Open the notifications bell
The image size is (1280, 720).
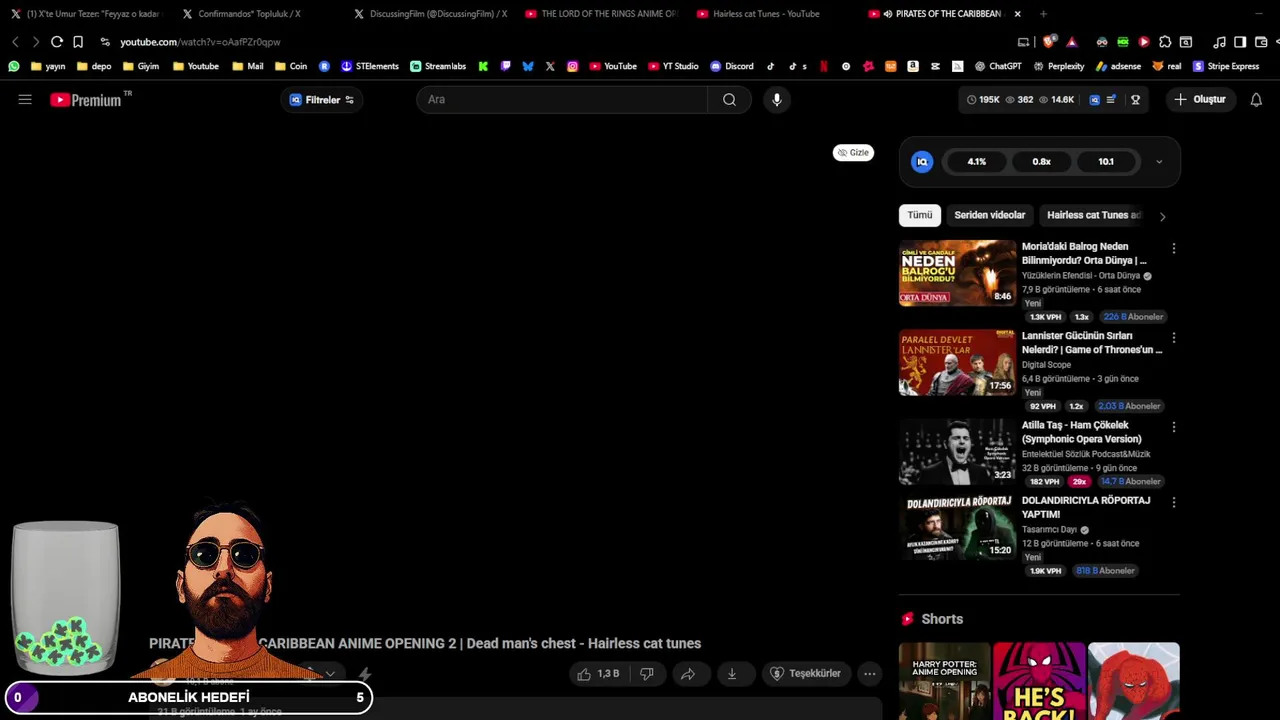click(1256, 99)
